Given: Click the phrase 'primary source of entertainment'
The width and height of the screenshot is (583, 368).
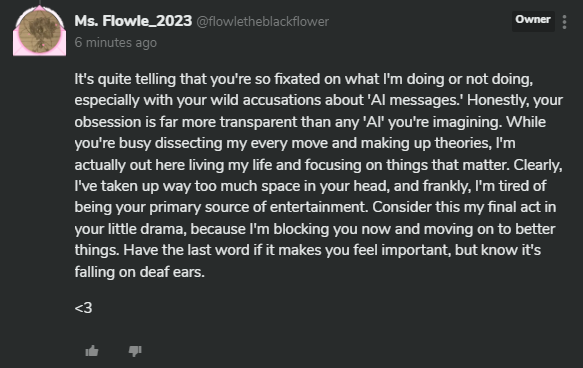Looking at the screenshot, I should (x=258, y=207).
